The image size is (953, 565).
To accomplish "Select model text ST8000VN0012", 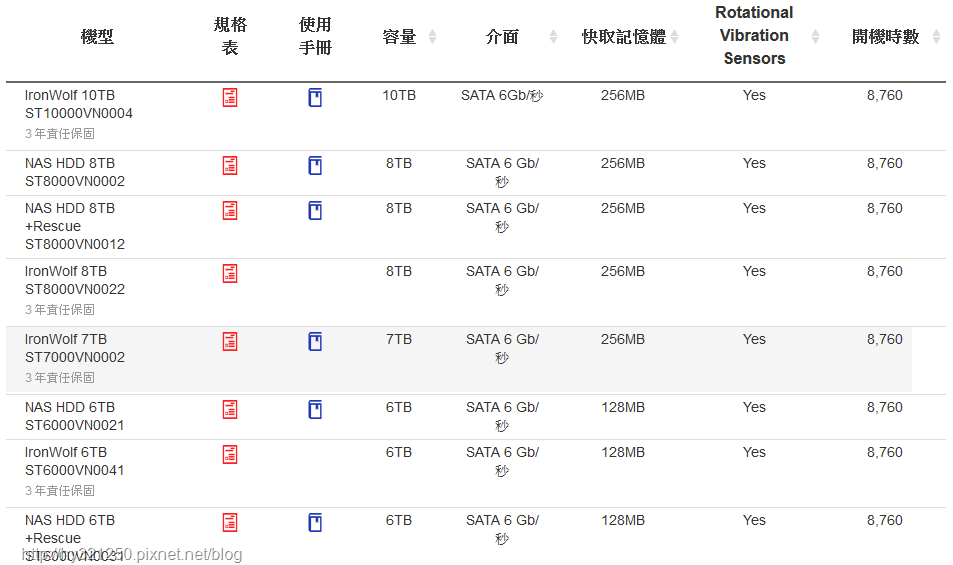I will coord(75,244).
